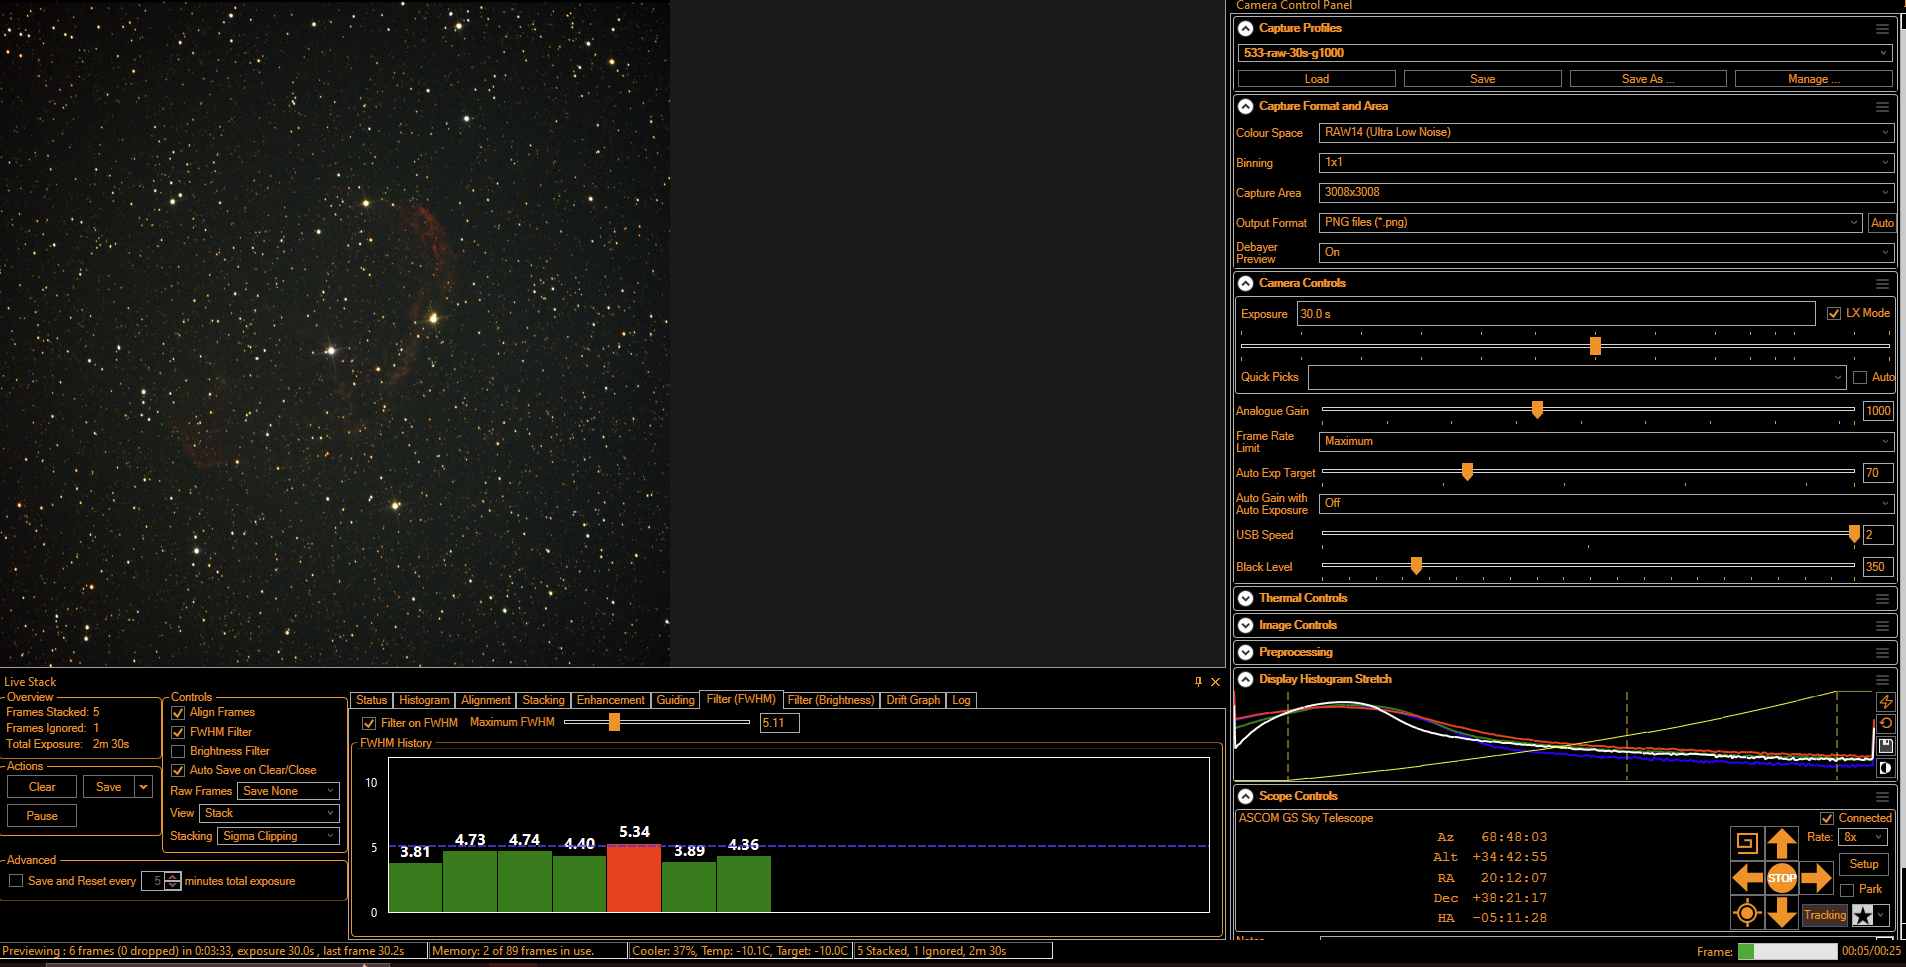Click the scope Setup button

(x=1863, y=864)
